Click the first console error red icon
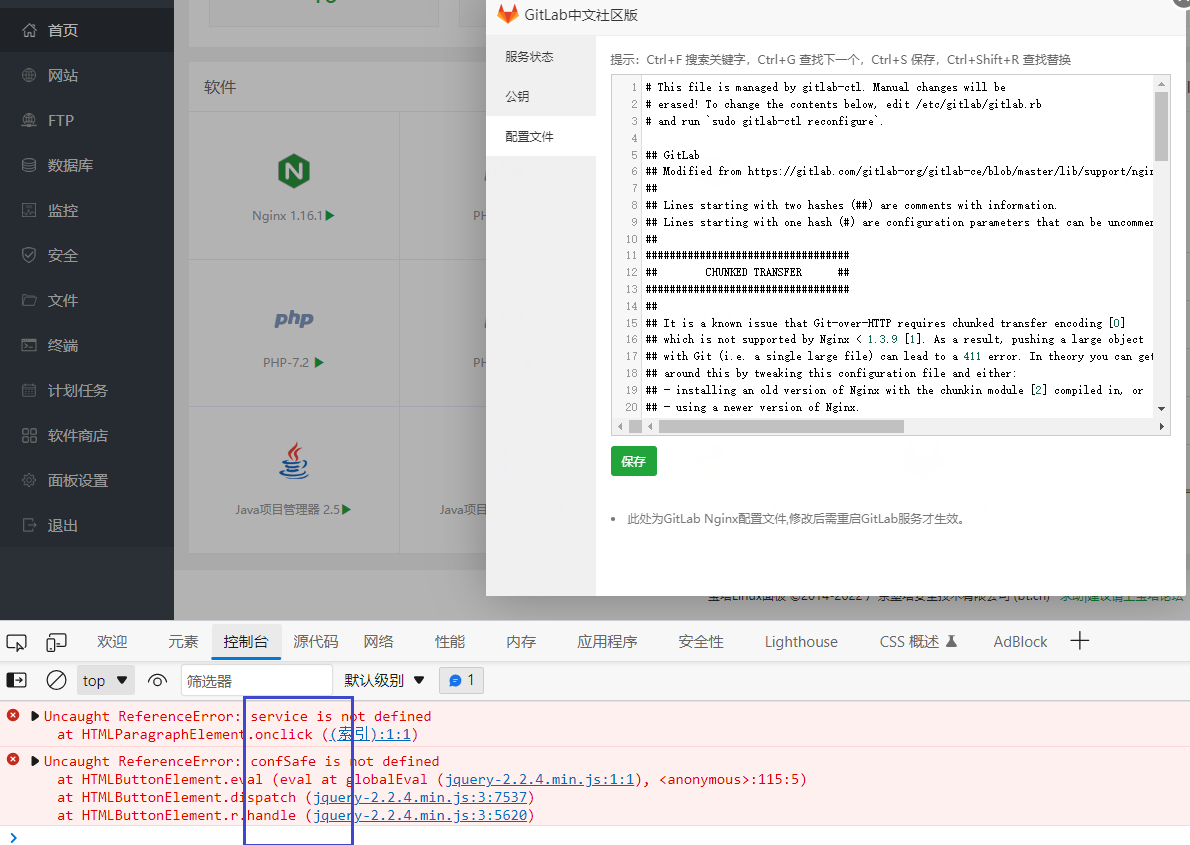The height and width of the screenshot is (845, 1190). tap(13, 715)
